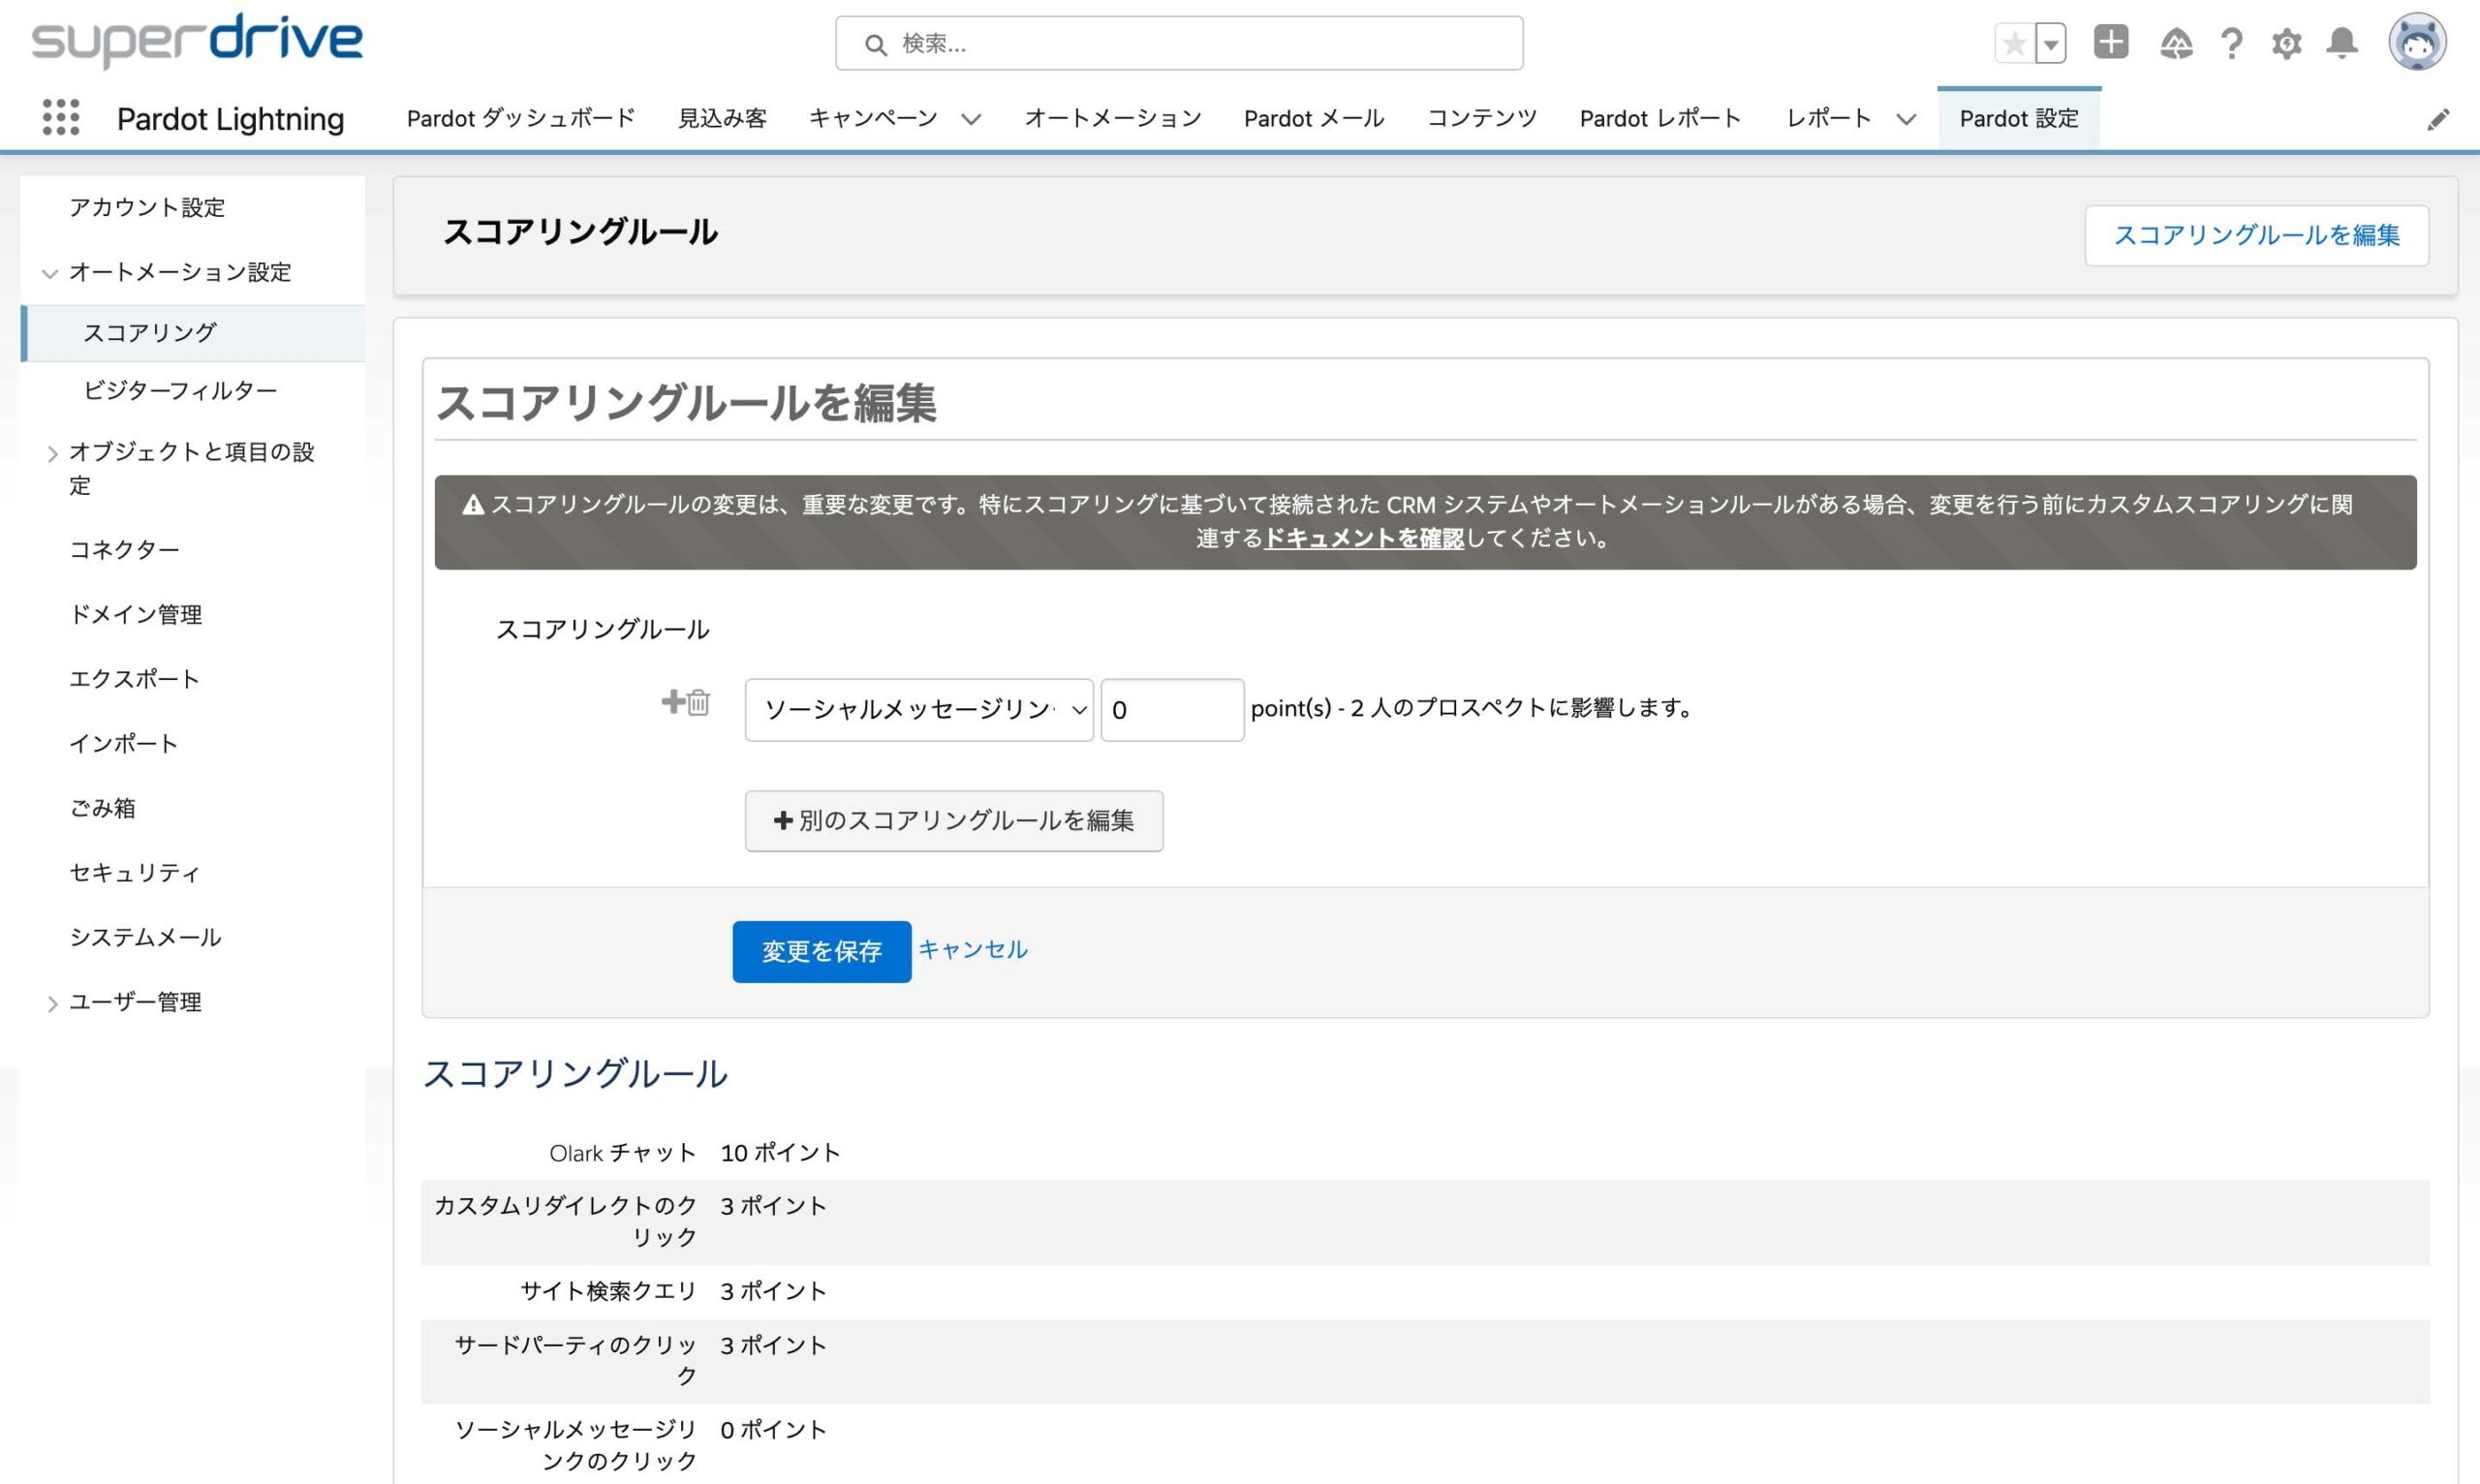Image resolution: width=2480 pixels, height=1484 pixels.
Task: Open the Pardot レポート tab
Action: 1660,118
